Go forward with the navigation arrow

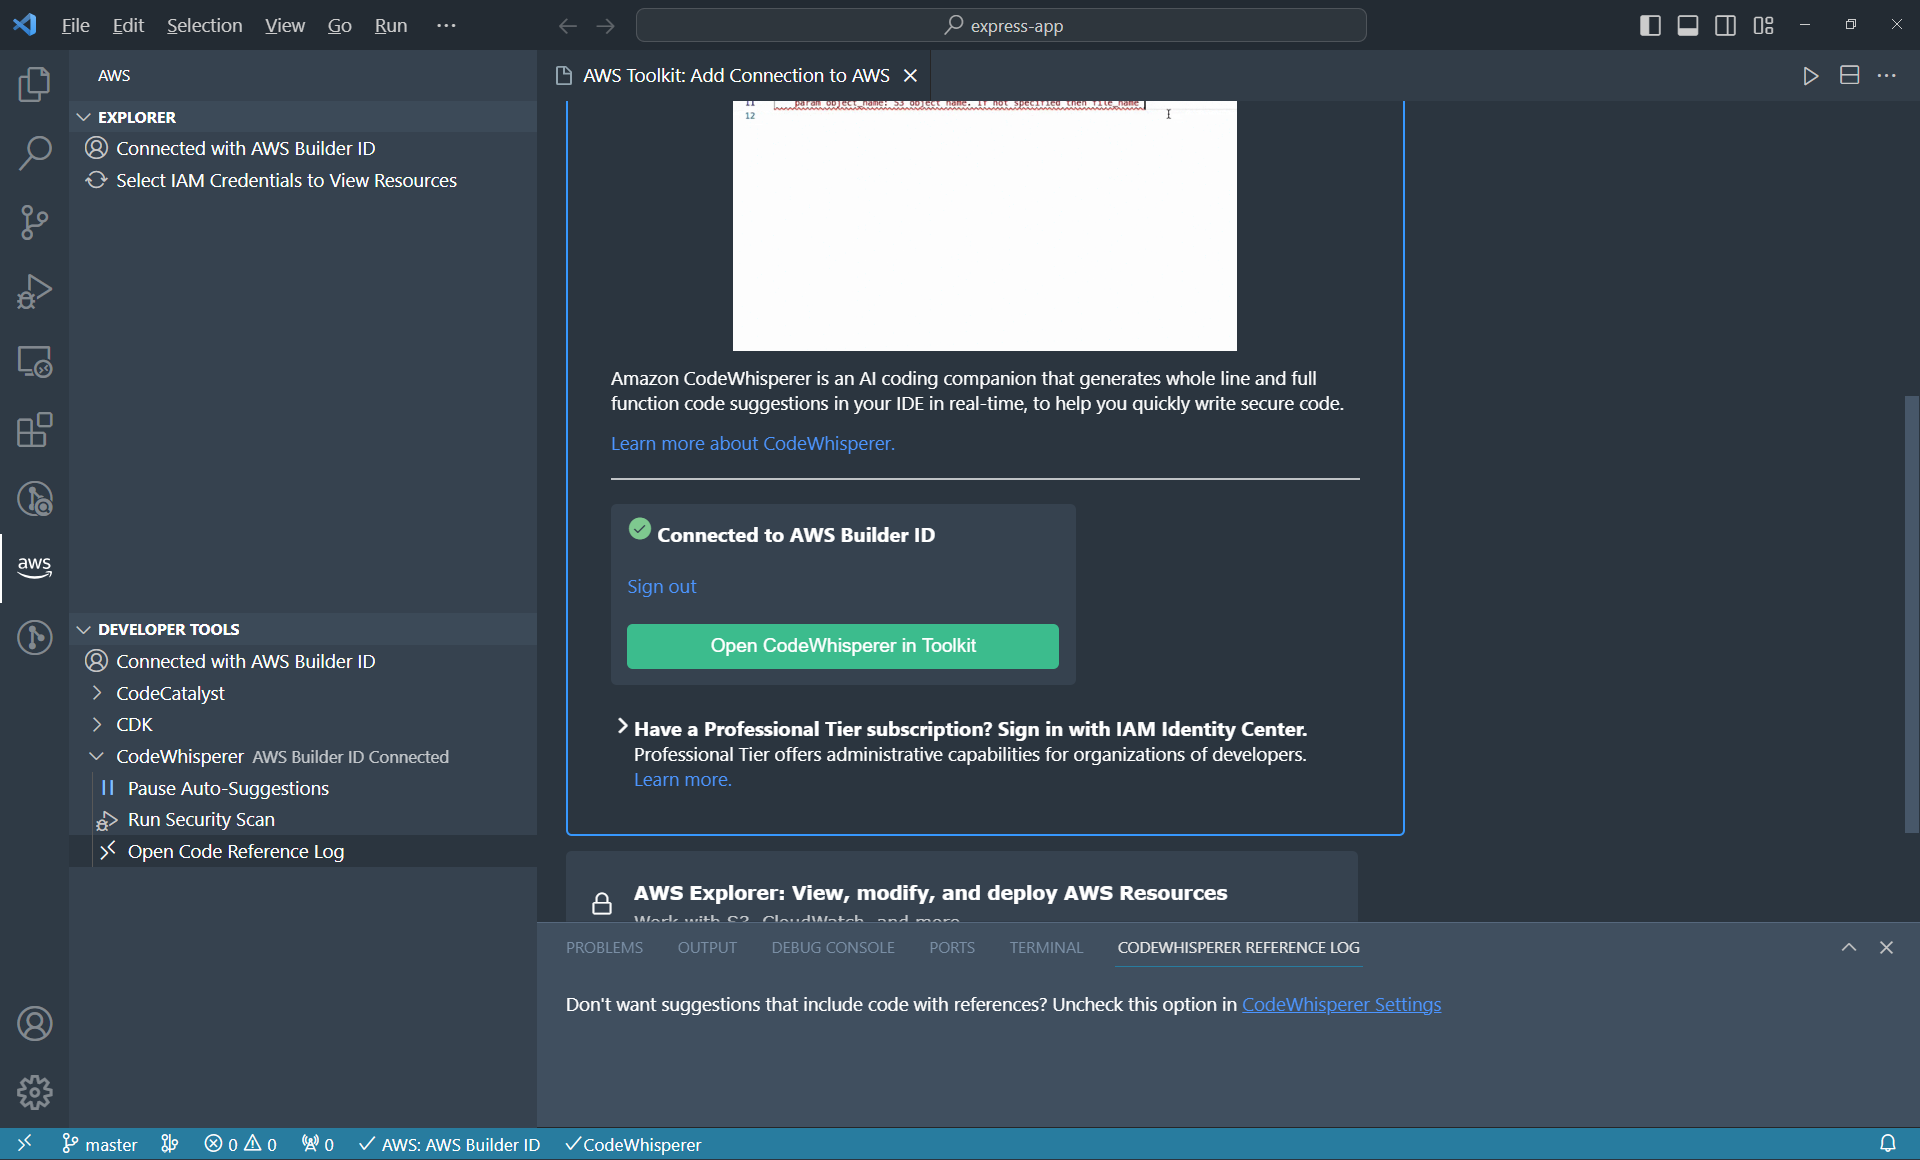point(605,26)
